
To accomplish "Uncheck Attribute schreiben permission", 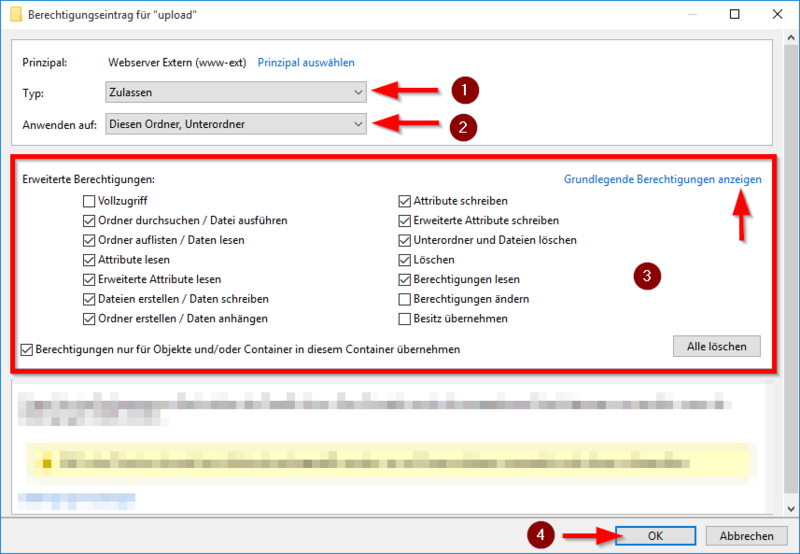I will pos(405,201).
